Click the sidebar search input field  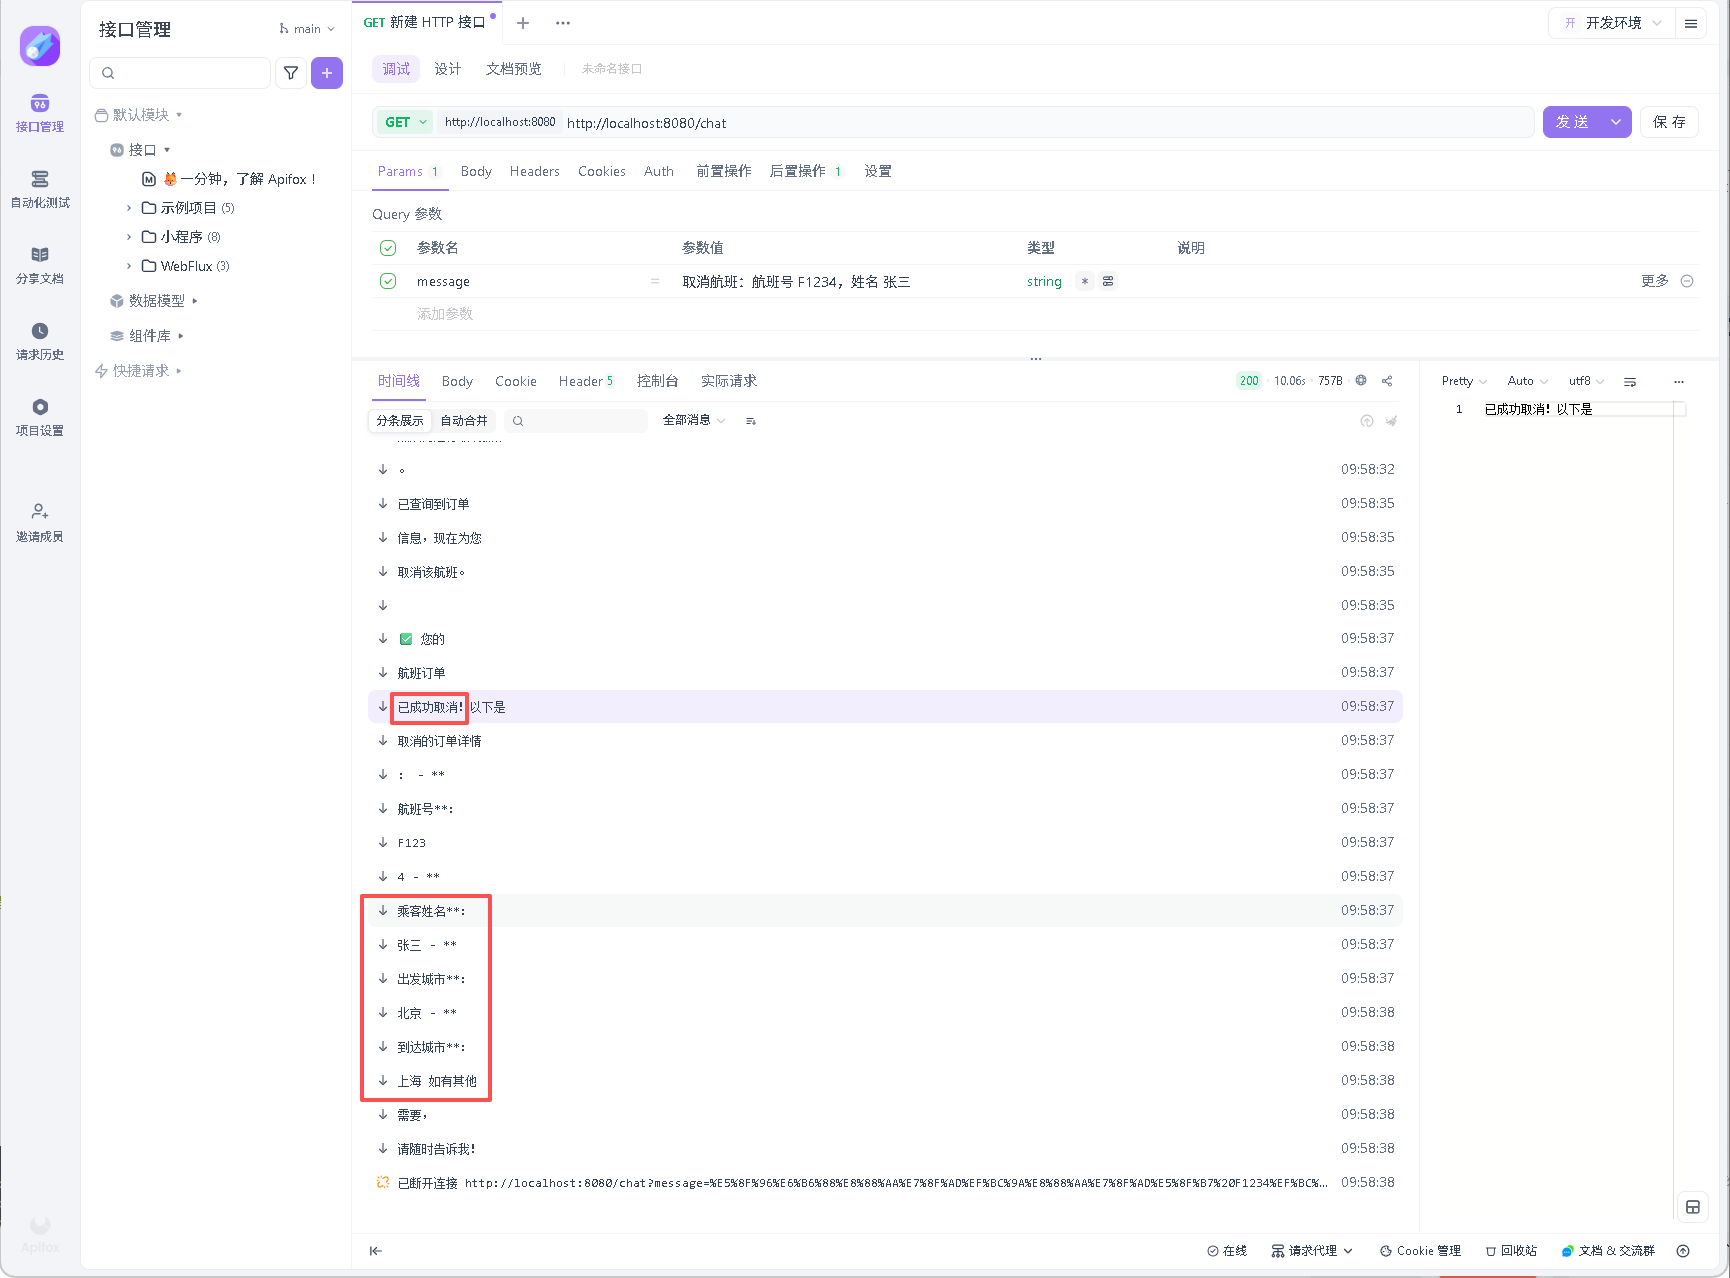[180, 73]
